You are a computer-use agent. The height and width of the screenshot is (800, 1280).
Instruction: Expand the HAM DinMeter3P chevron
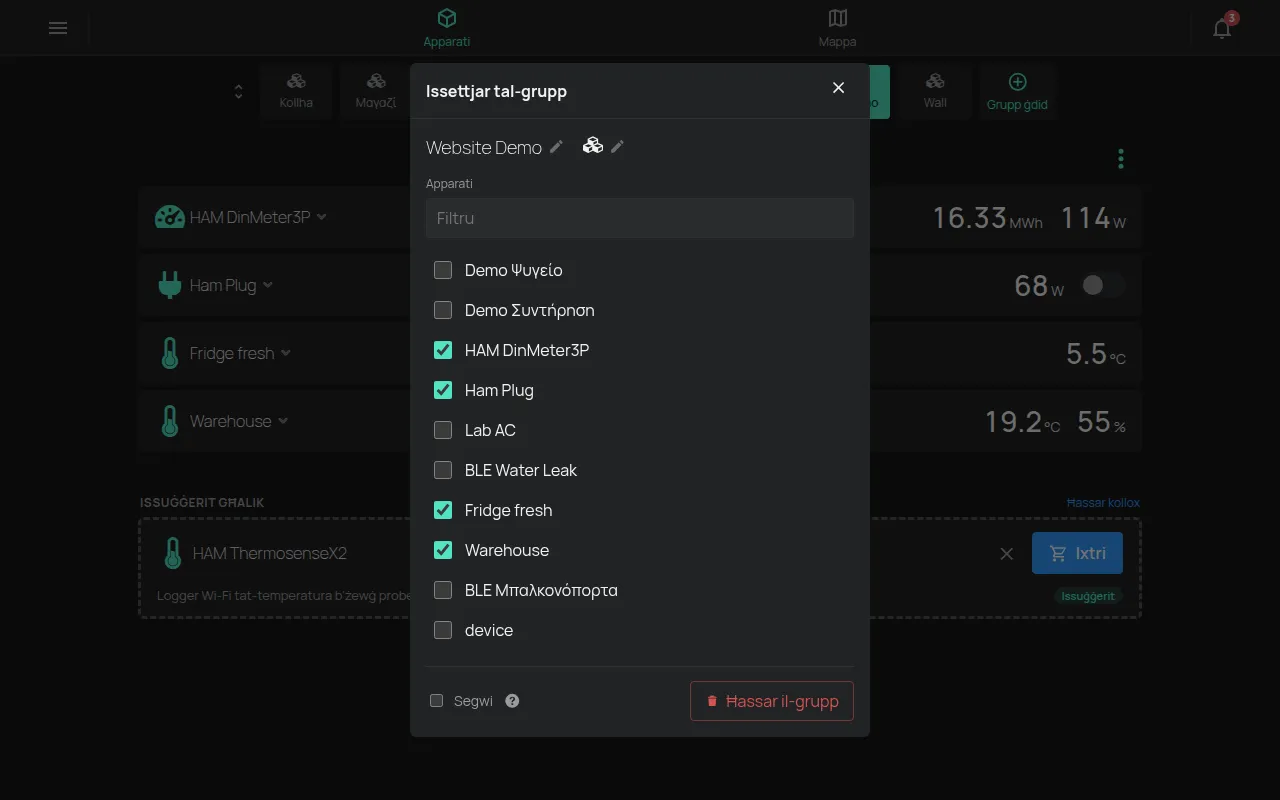[321, 216]
